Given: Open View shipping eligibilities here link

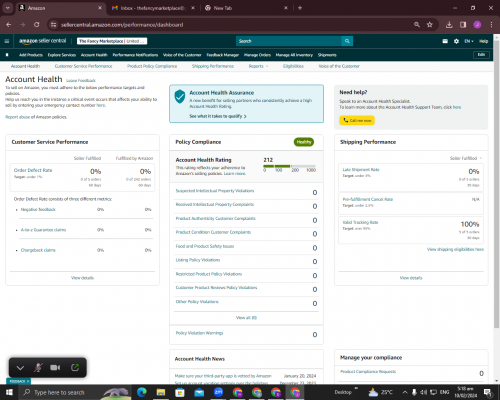Looking at the screenshot, I should (x=455, y=249).
